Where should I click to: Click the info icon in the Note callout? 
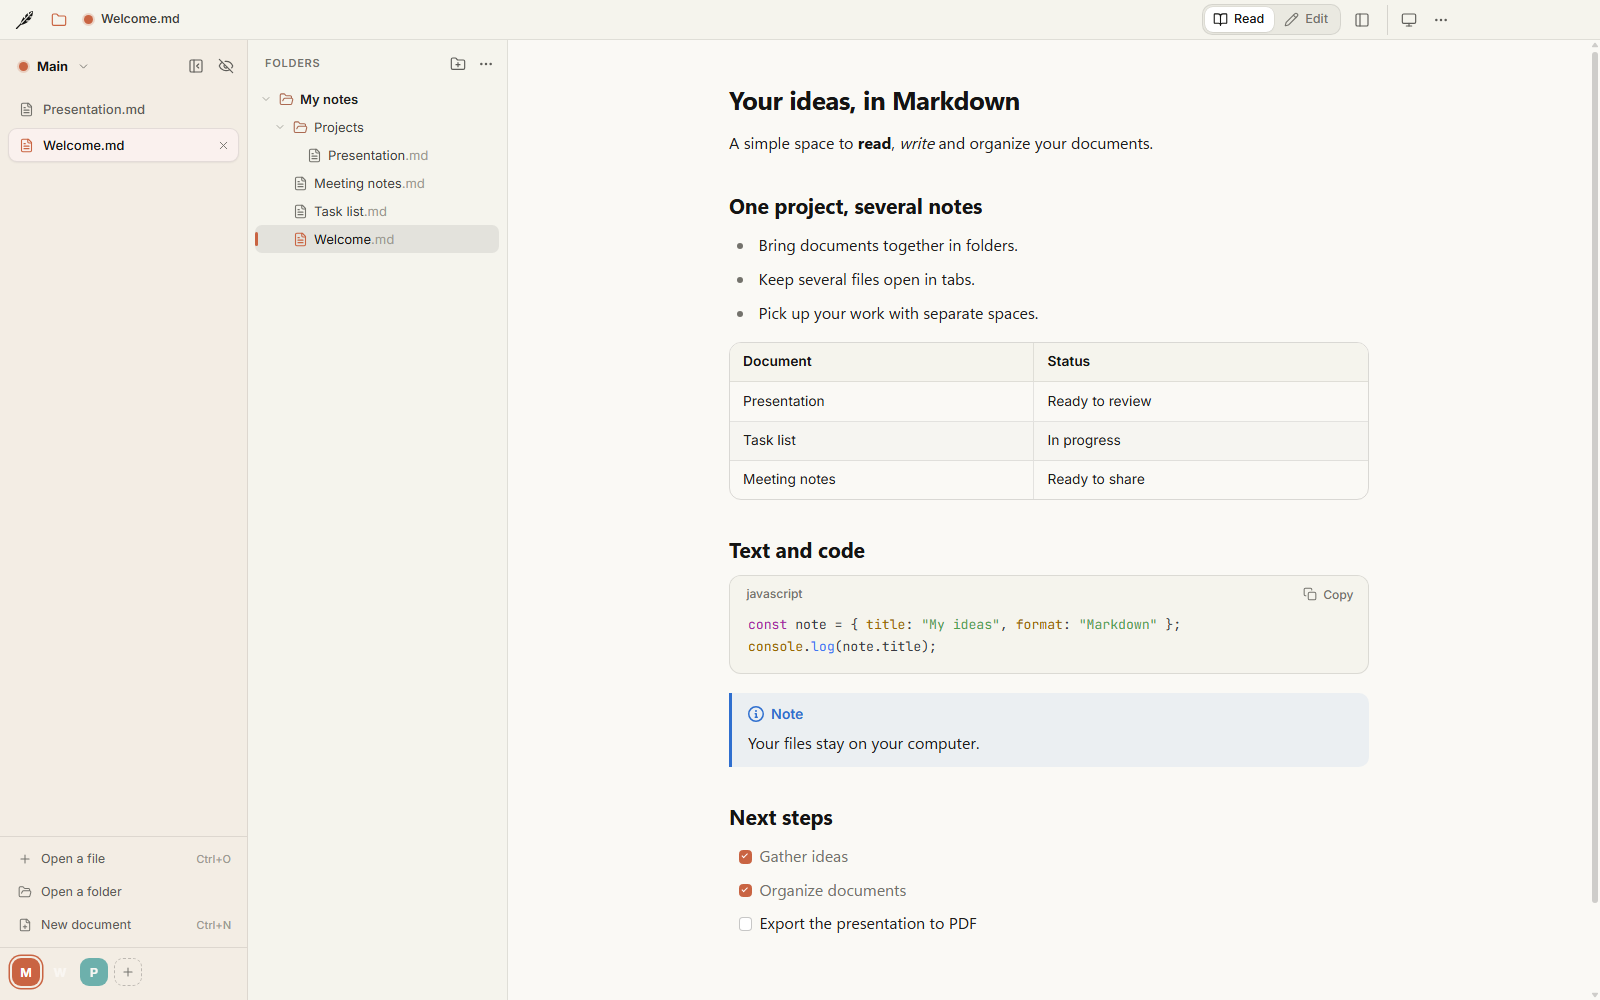(x=756, y=714)
